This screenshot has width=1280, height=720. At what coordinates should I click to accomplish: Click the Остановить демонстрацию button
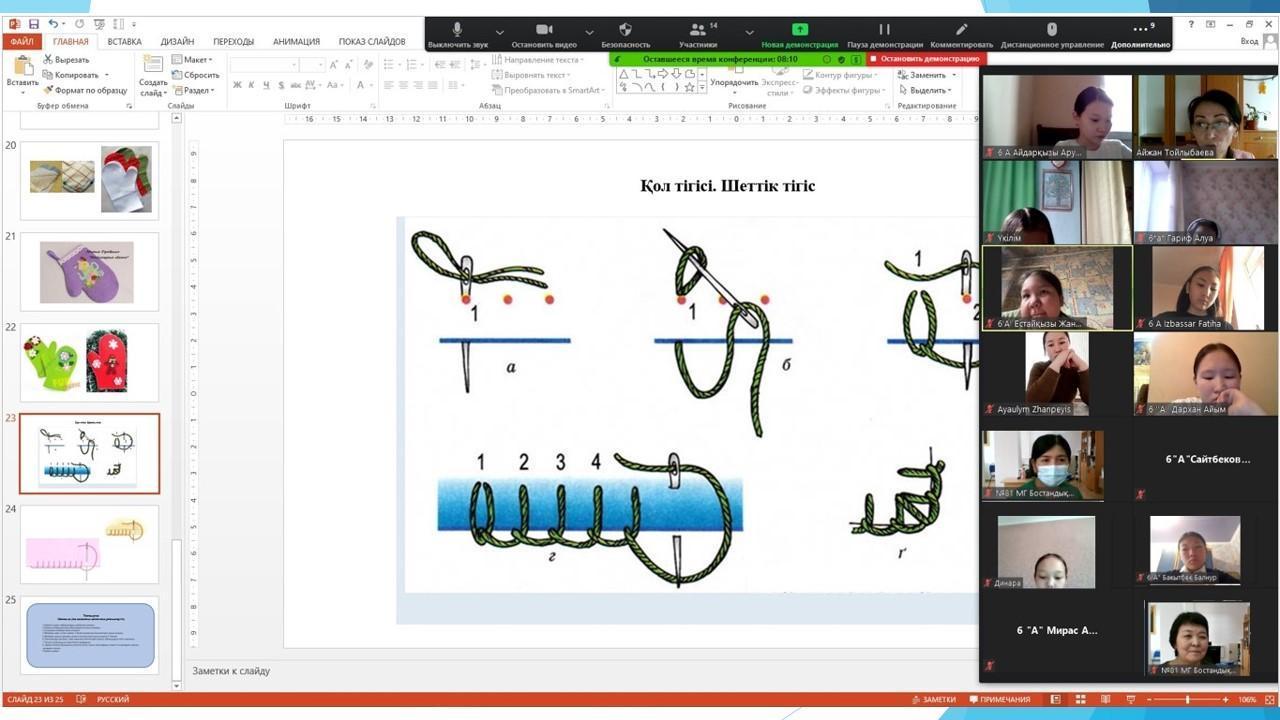point(919,59)
